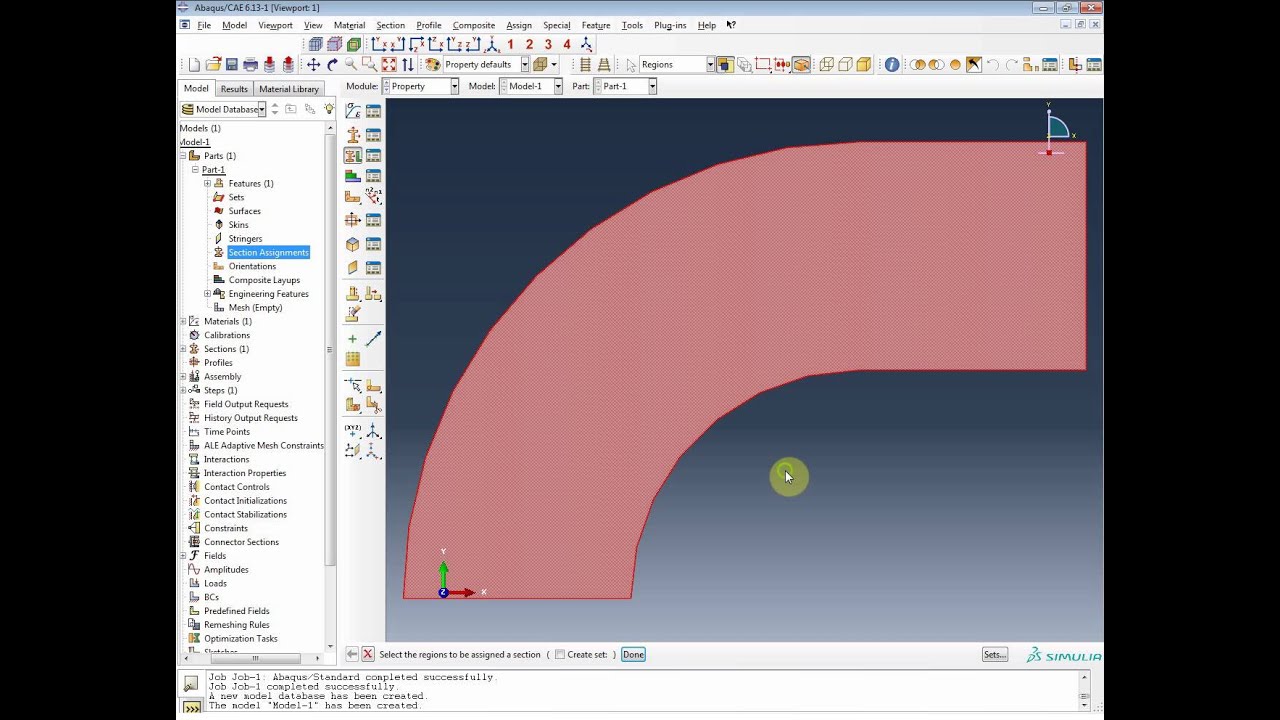Screen dimensions: 1280x720
Task: Click the red X cancel procedure icon
Action: click(x=368, y=654)
